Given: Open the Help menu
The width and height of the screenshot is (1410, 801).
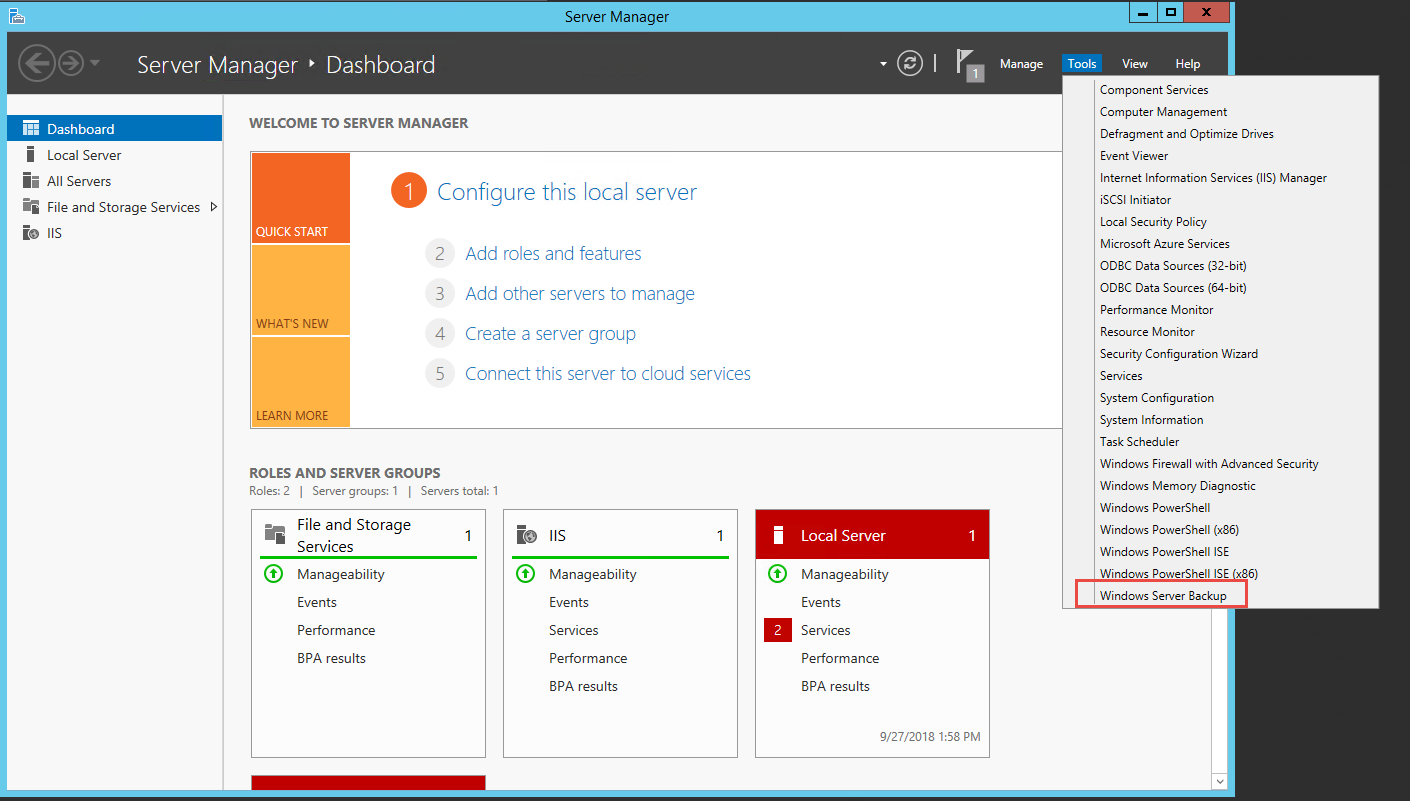Looking at the screenshot, I should pos(1188,64).
